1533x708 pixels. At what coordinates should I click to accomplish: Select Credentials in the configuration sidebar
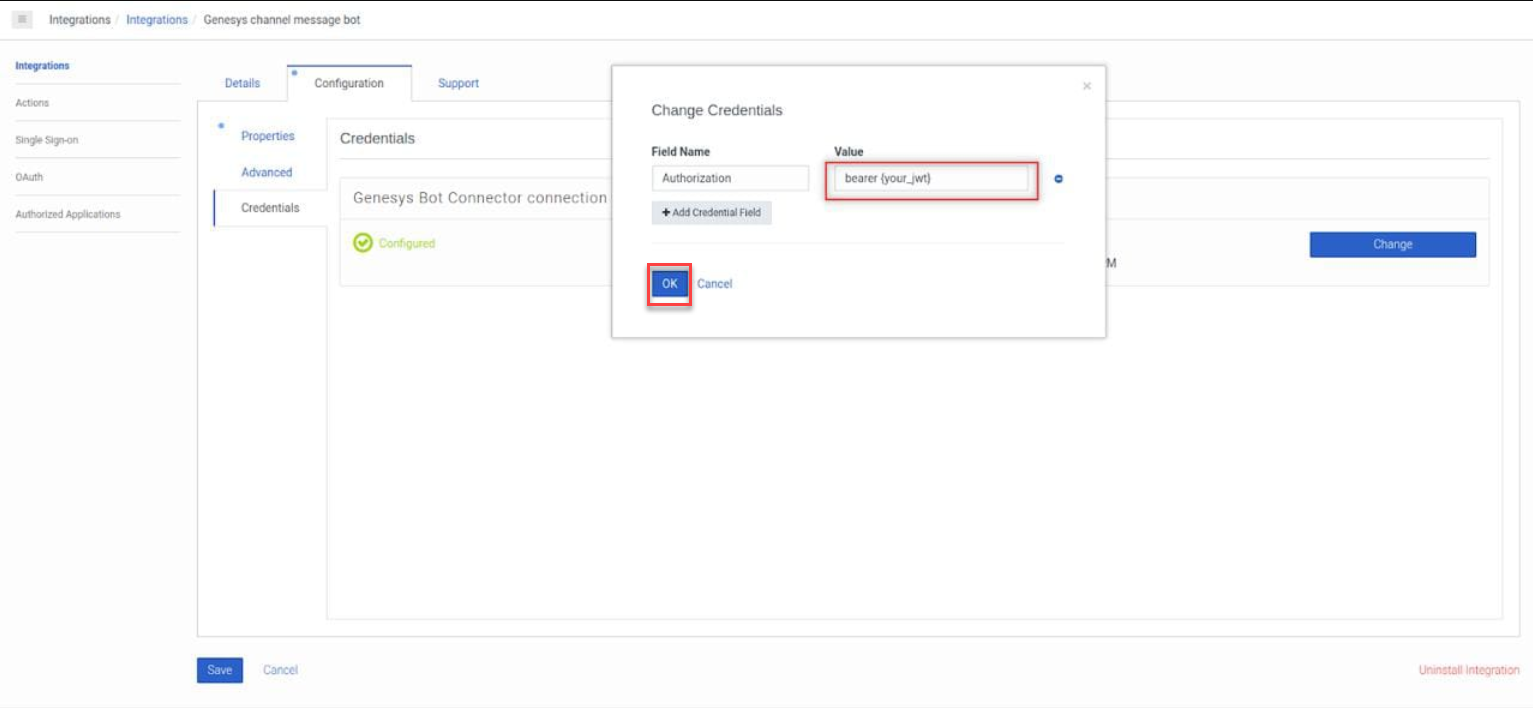pos(269,208)
